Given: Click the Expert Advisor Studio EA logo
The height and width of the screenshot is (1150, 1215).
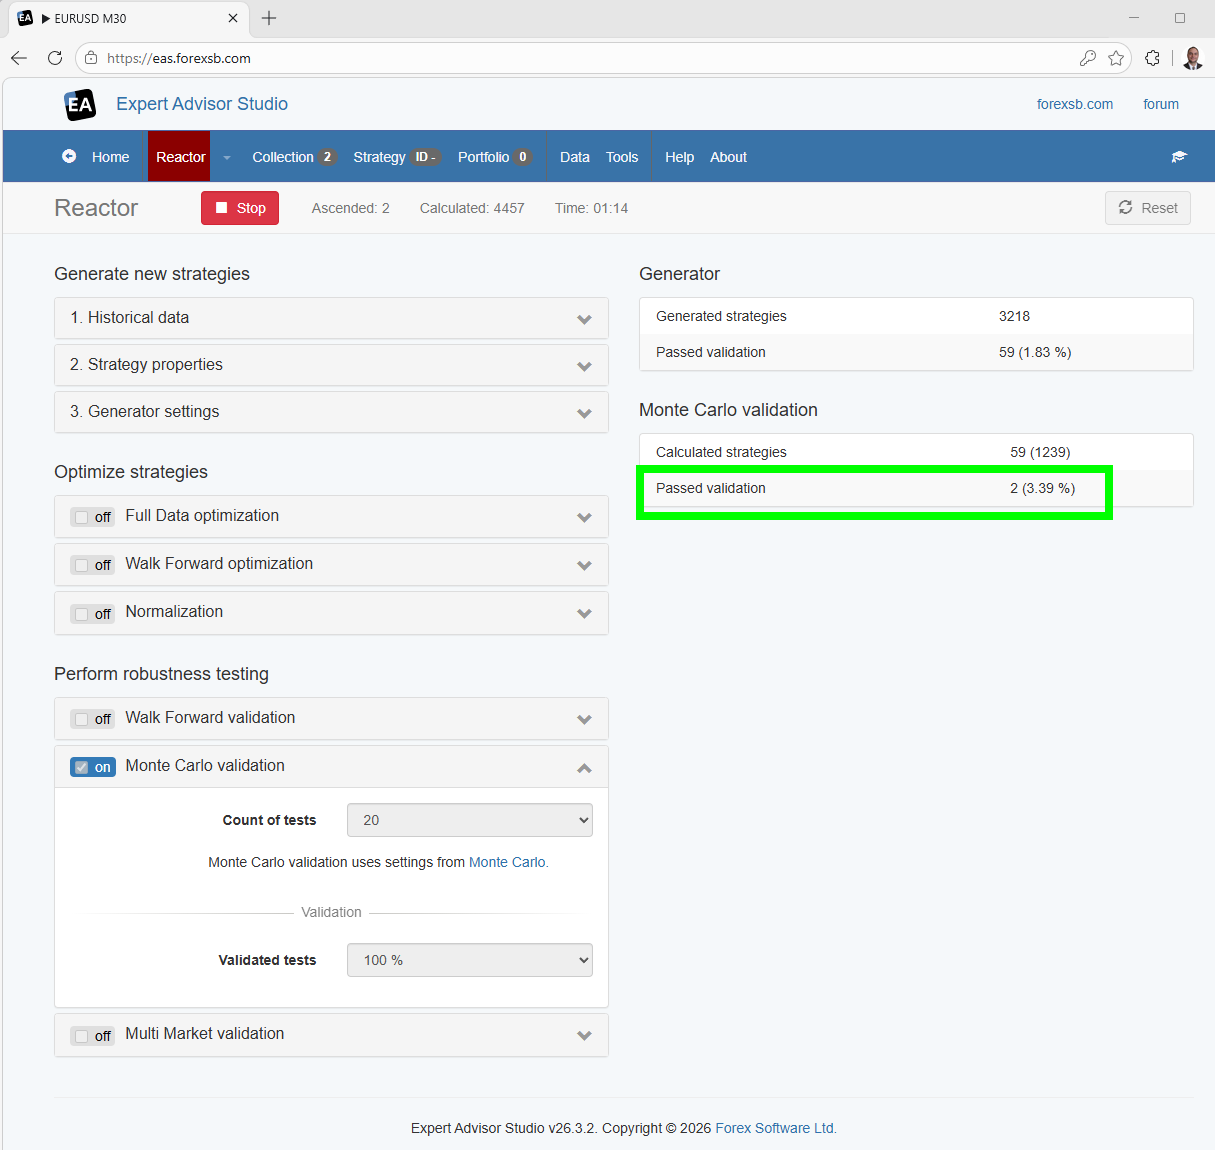Looking at the screenshot, I should pos(80,104).
